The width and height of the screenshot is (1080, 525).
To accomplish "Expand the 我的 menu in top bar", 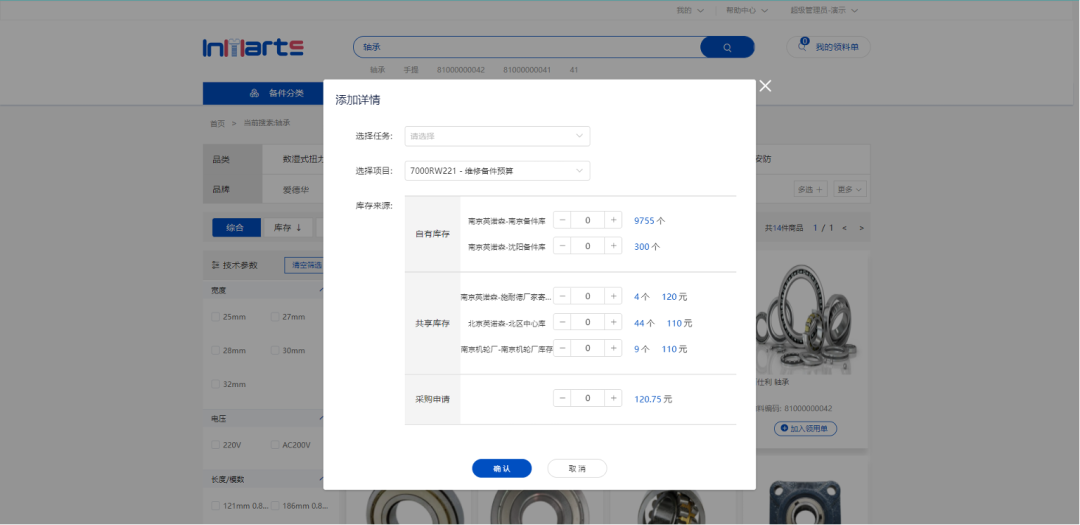I will coord(689,10).
